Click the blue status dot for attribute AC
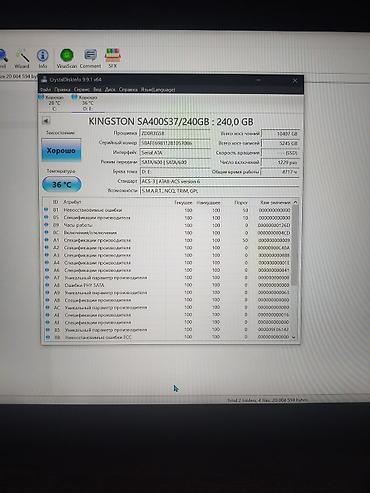370x493 pixels. pyautogui.click(x=47, y=307)
